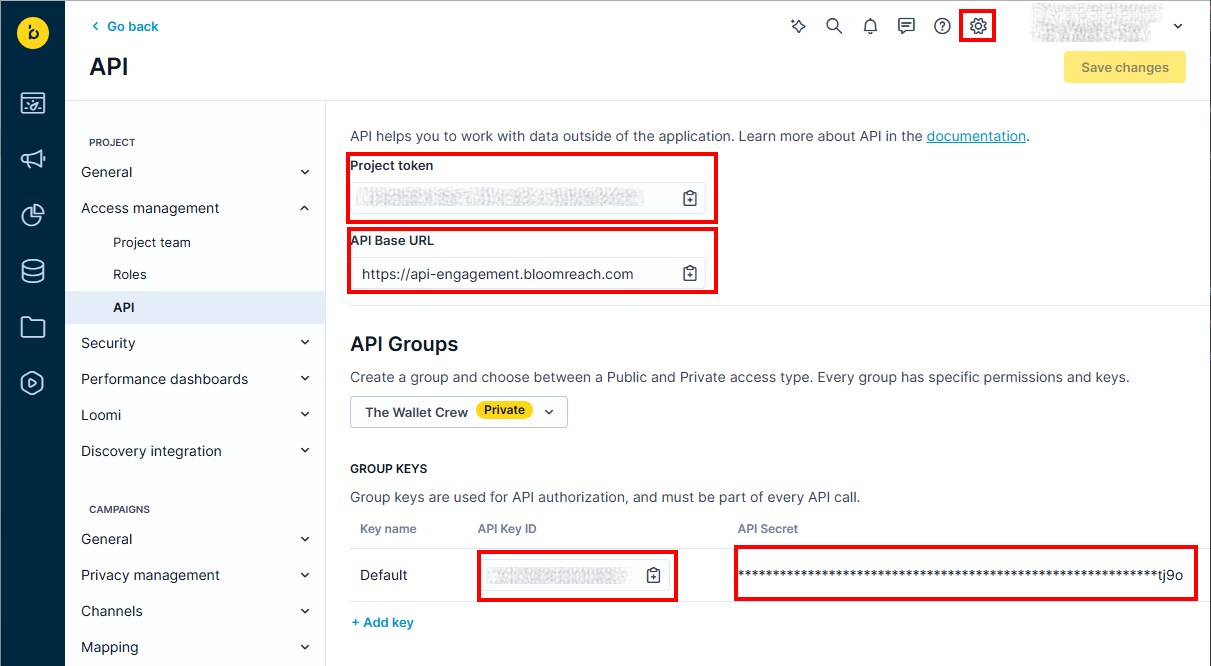
Task: Open the Web Layers play icon
Action: click(33, 382)
